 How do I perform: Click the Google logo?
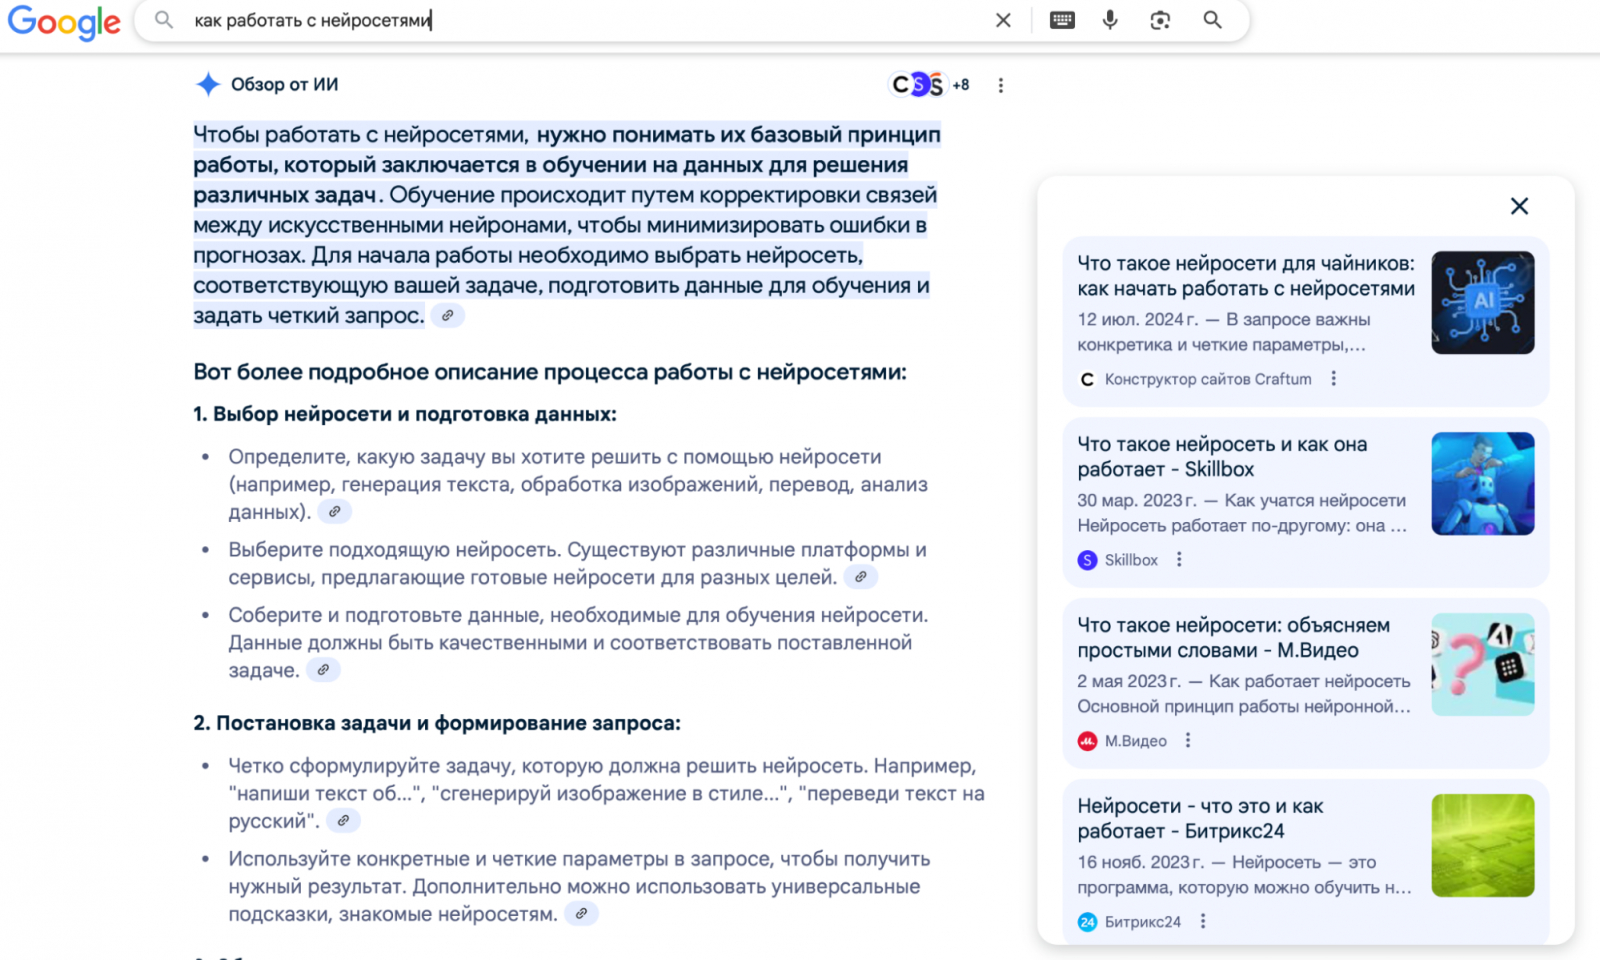pyautogui.click(x=64, y=22)
